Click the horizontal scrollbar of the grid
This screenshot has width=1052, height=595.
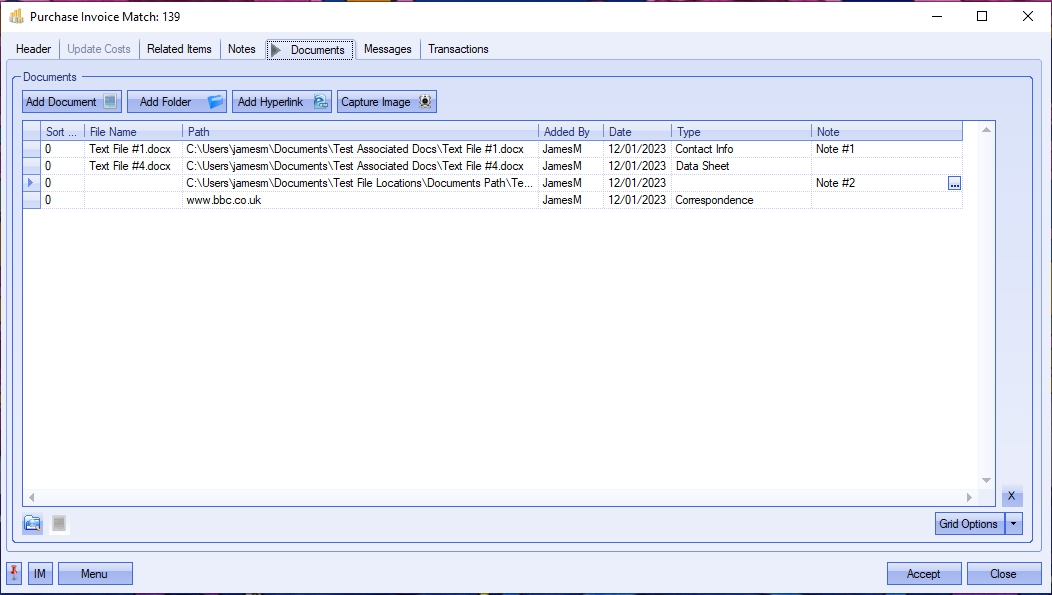(x=500, y=497)
